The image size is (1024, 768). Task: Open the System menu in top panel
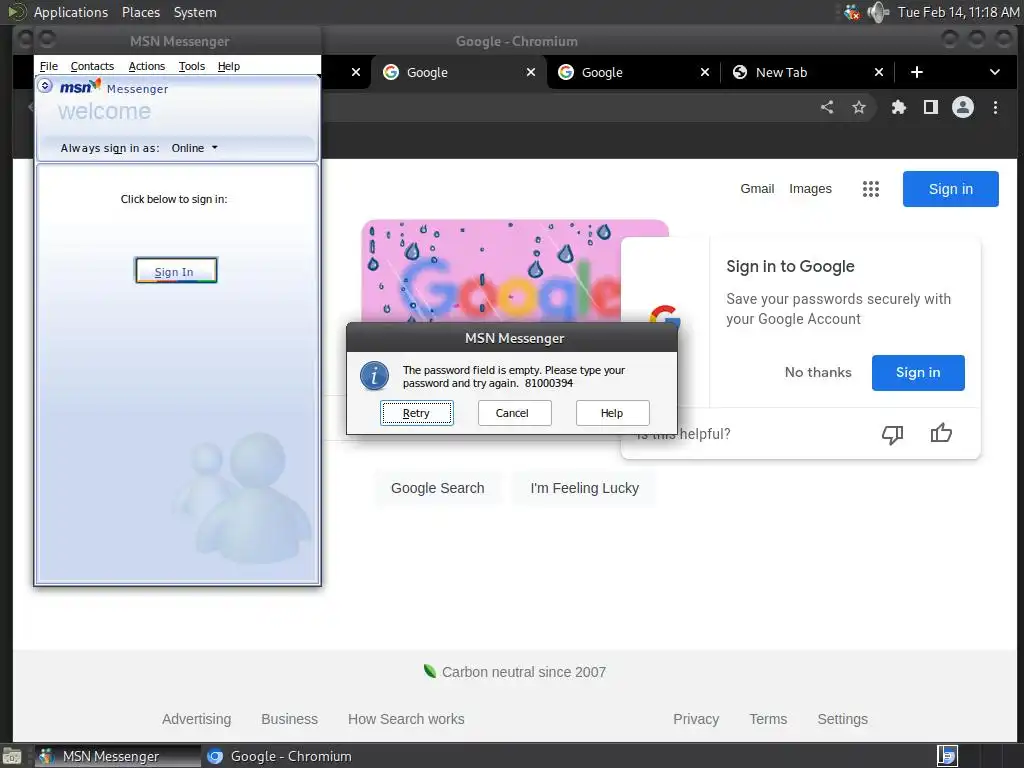tap(195, 12)
